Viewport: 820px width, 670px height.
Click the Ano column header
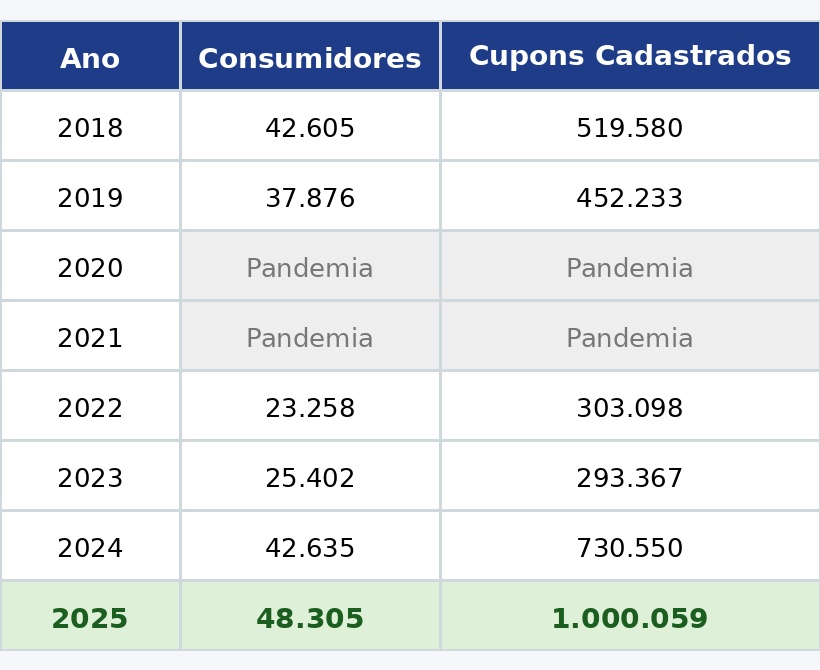(x=90, y=58)
